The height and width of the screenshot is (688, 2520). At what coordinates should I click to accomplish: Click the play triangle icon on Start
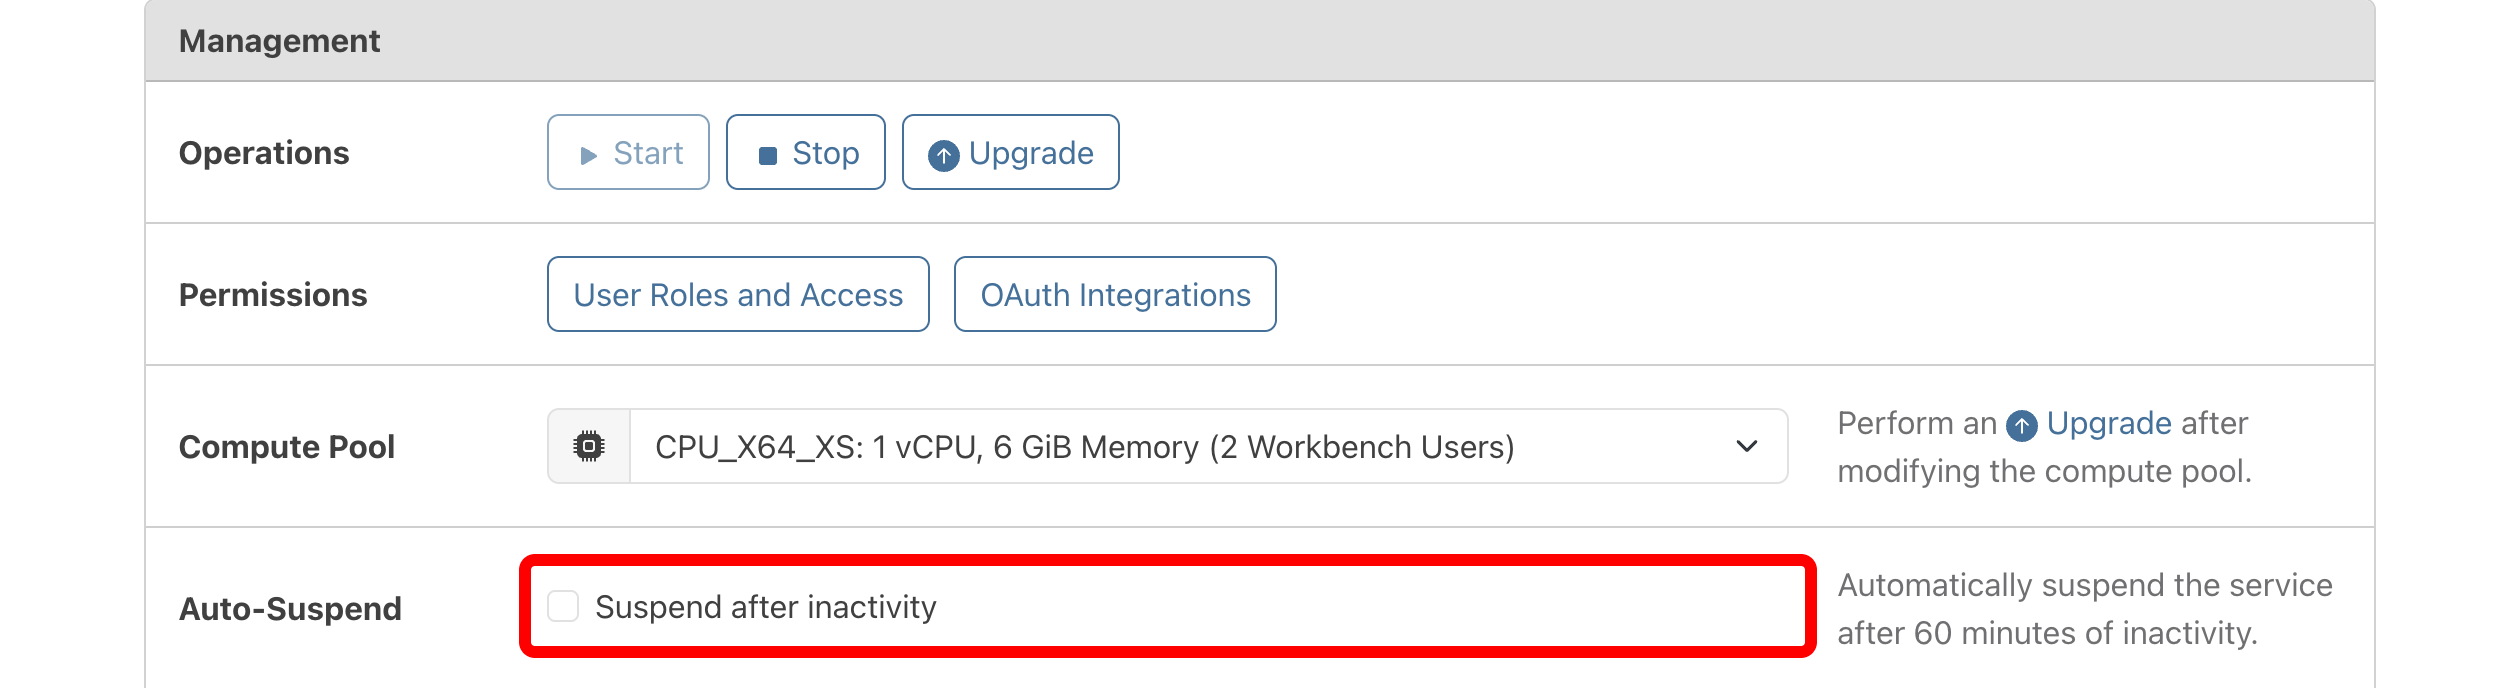point(589,155)
